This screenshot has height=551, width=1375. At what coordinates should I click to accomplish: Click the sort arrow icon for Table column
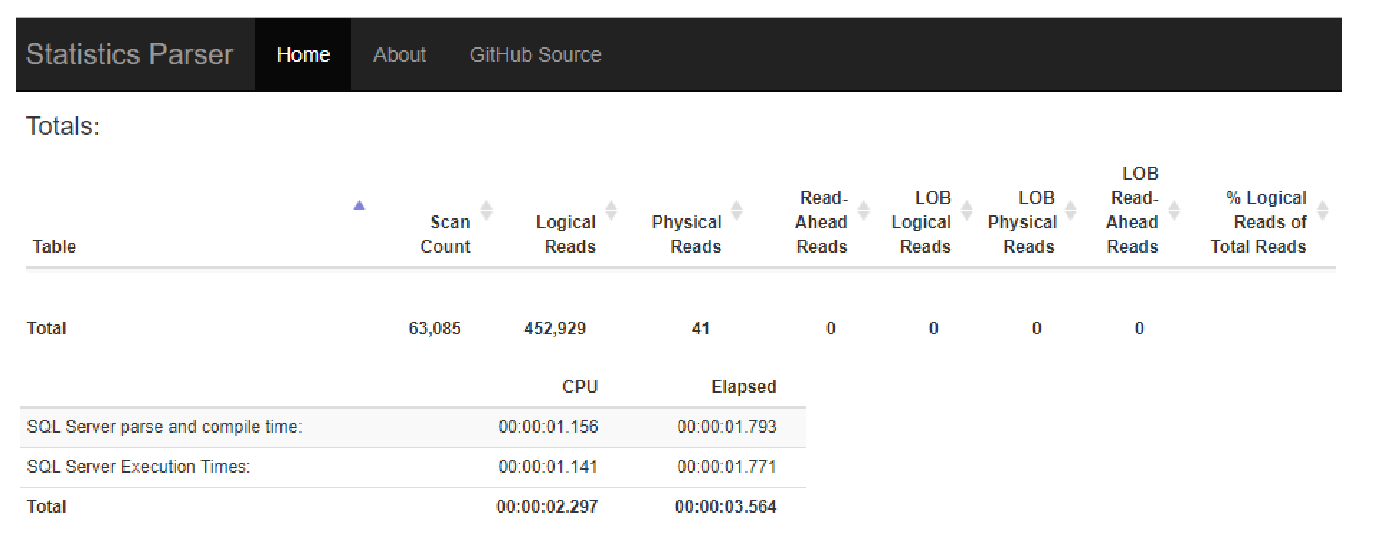coord(359,206)
